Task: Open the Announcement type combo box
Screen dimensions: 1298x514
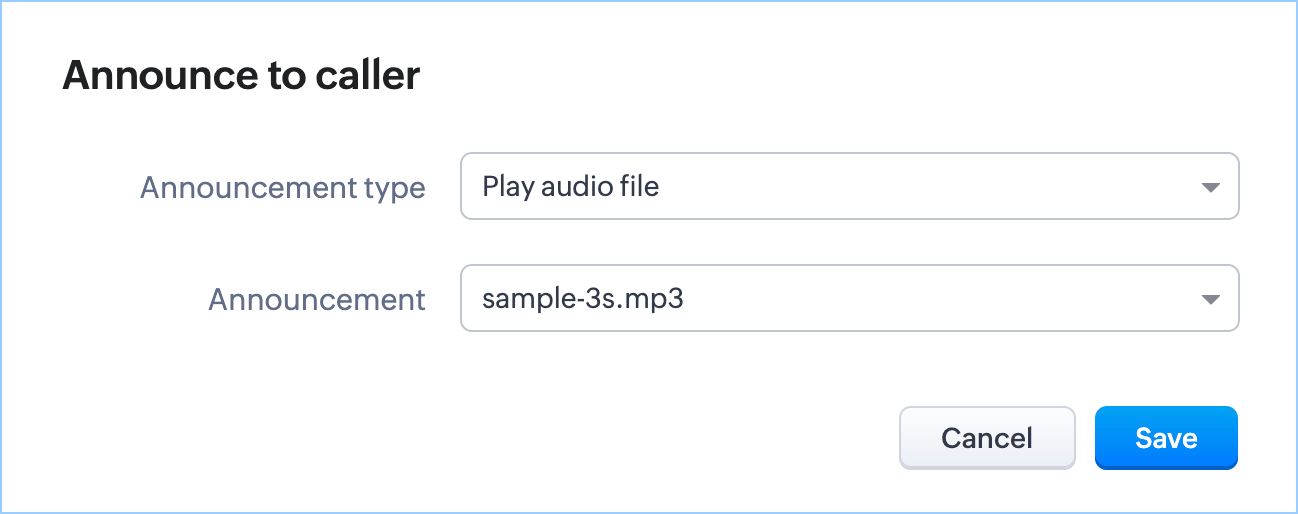Action: point(849,186)
